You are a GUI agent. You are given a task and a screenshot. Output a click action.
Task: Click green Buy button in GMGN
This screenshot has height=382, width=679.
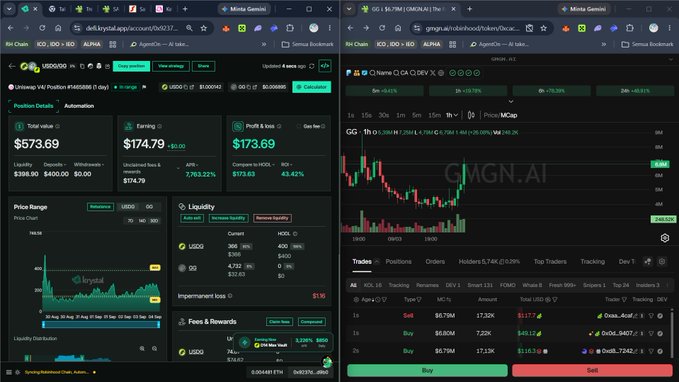pos(427,370)
